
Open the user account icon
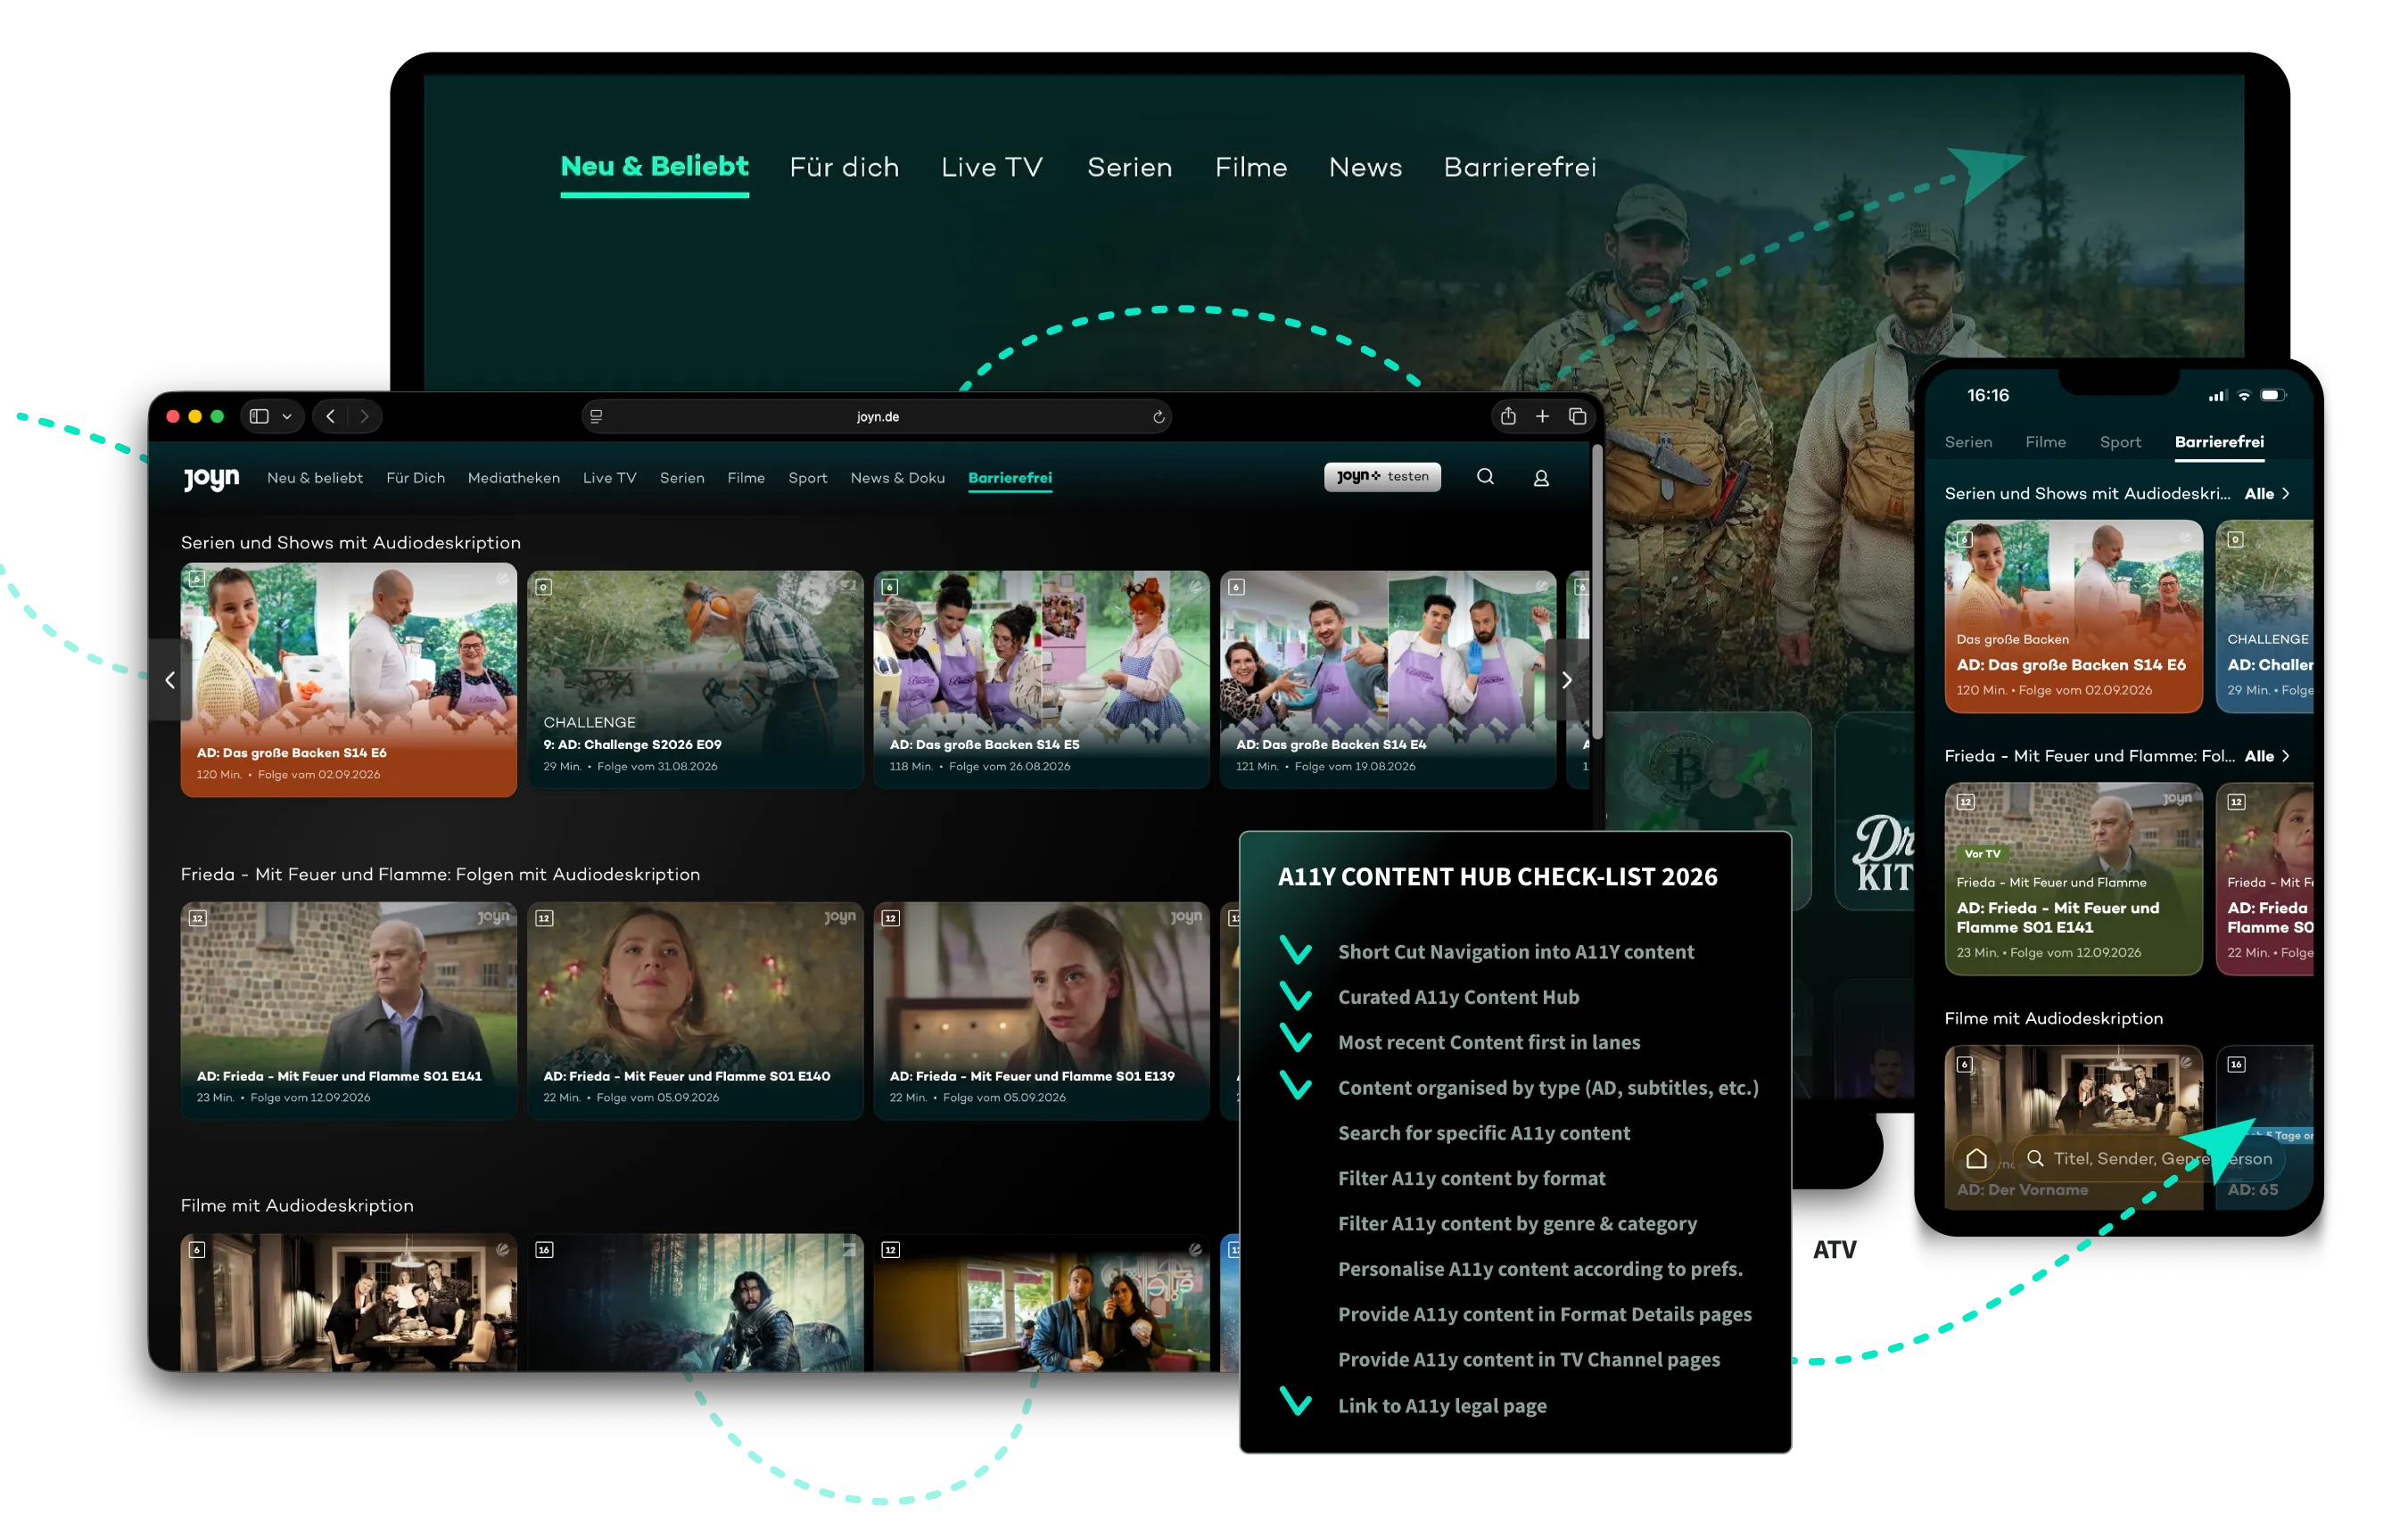click(1541, 478)
